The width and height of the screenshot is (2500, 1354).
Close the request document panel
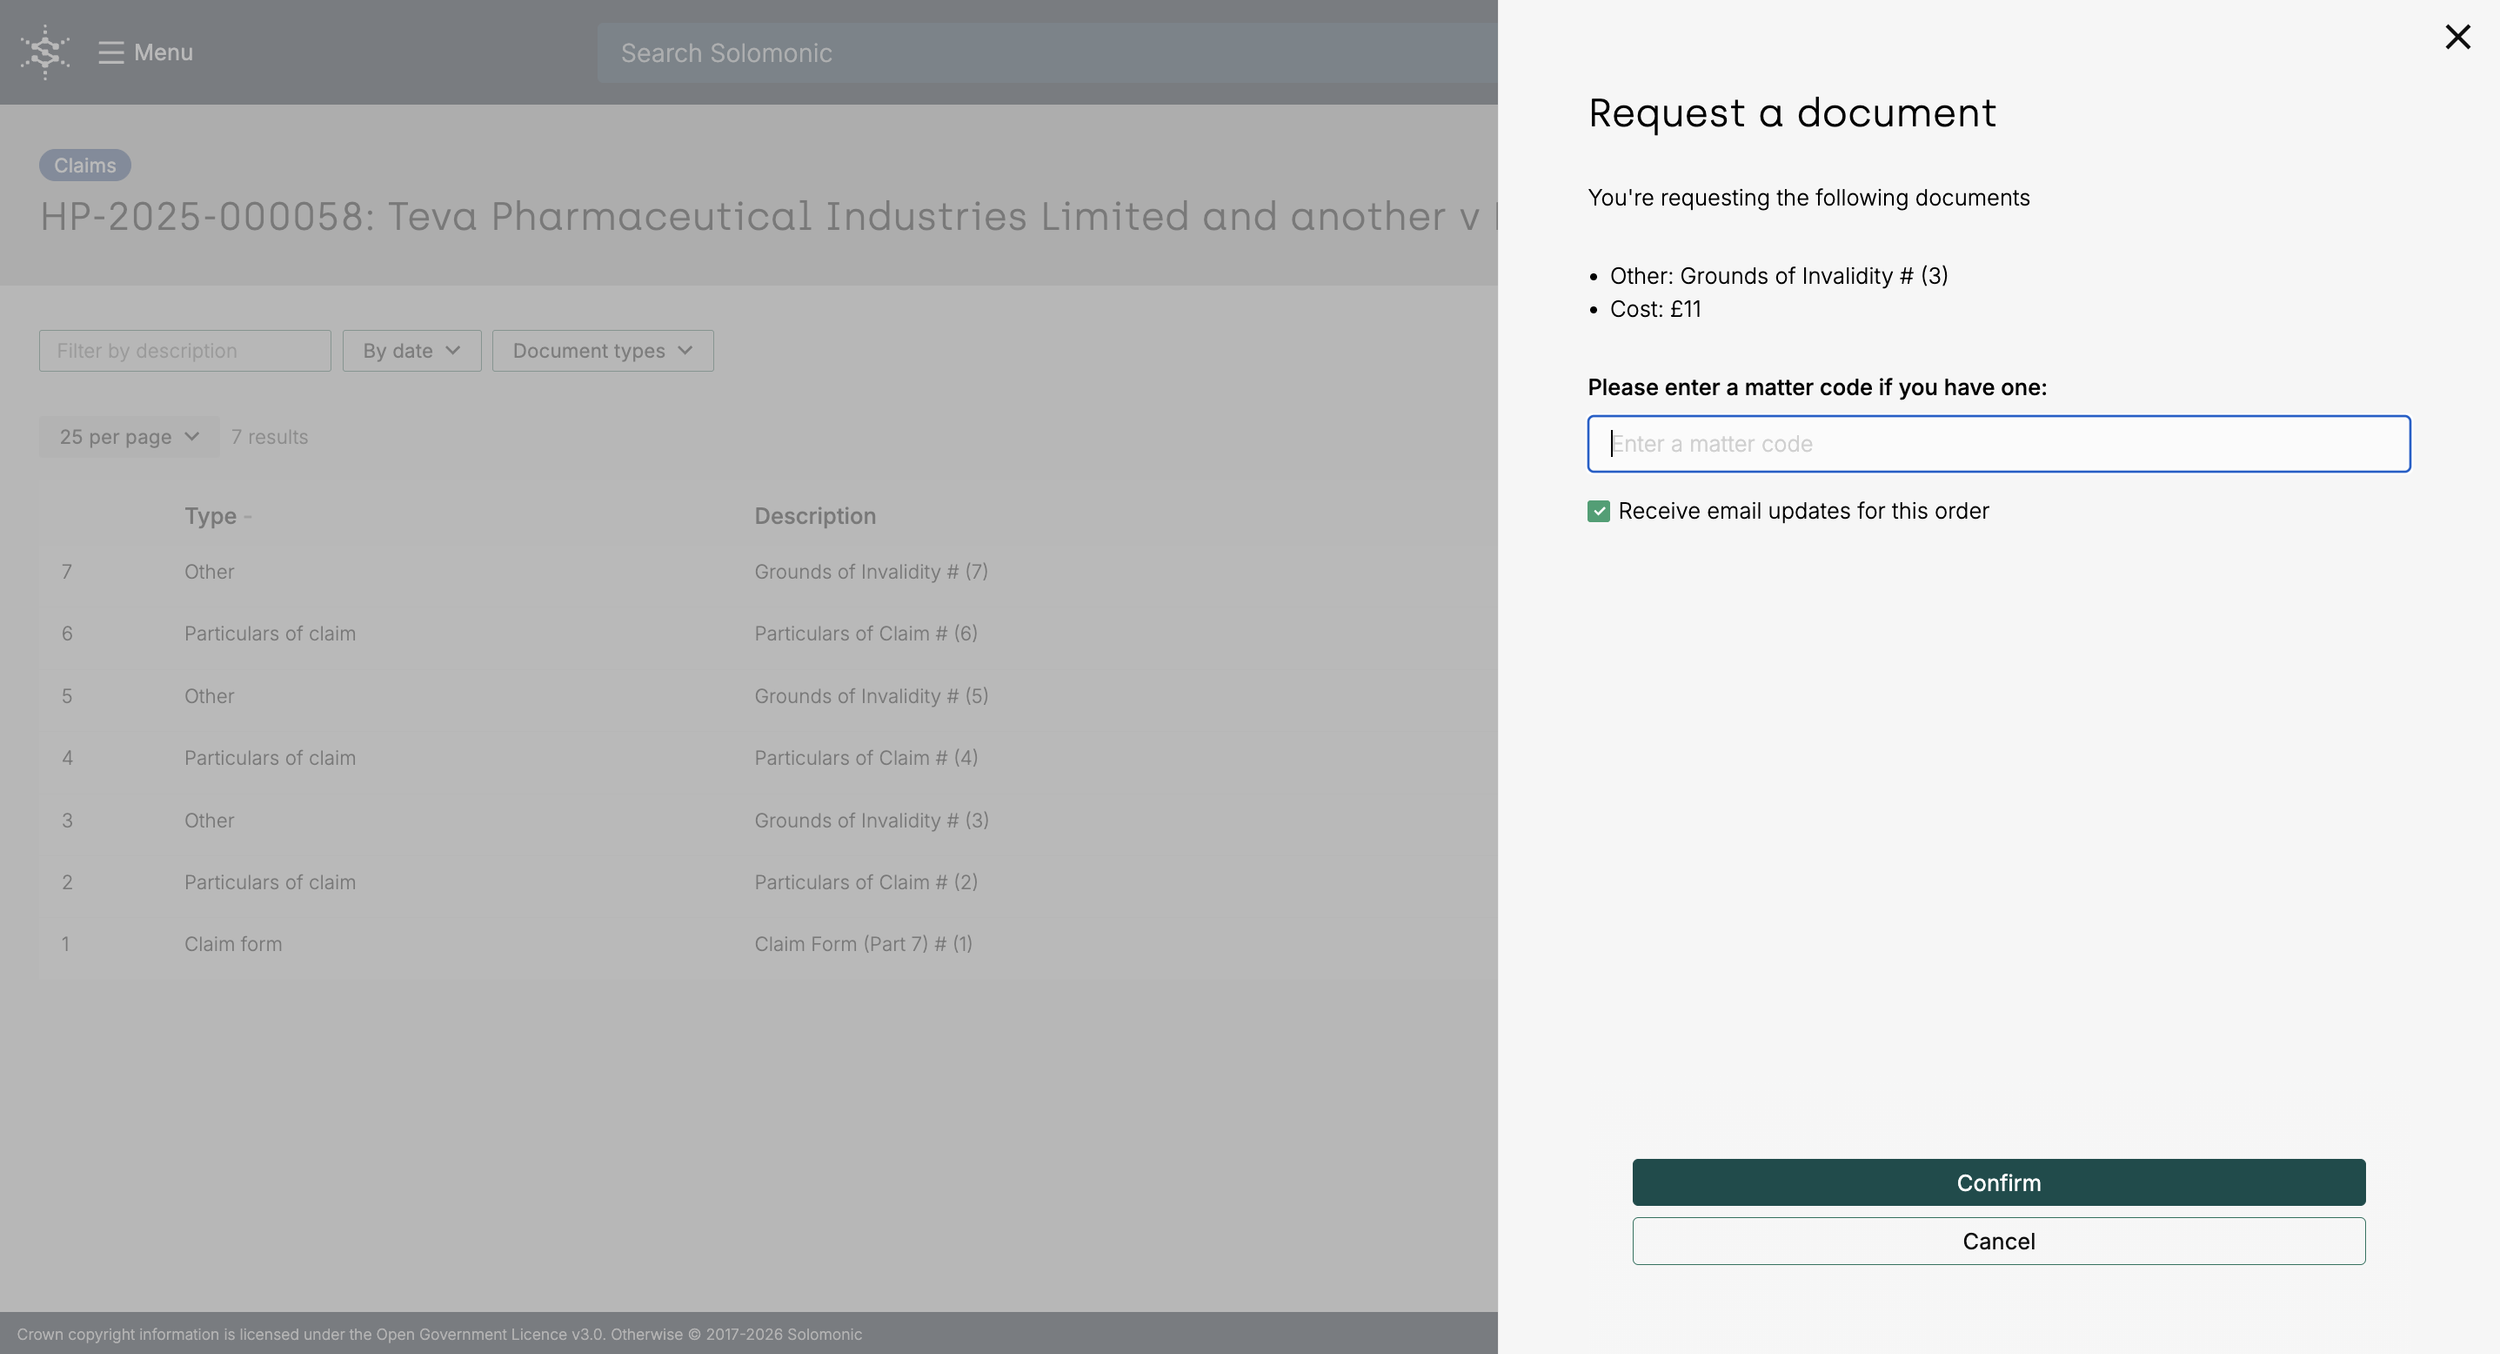2457,37
